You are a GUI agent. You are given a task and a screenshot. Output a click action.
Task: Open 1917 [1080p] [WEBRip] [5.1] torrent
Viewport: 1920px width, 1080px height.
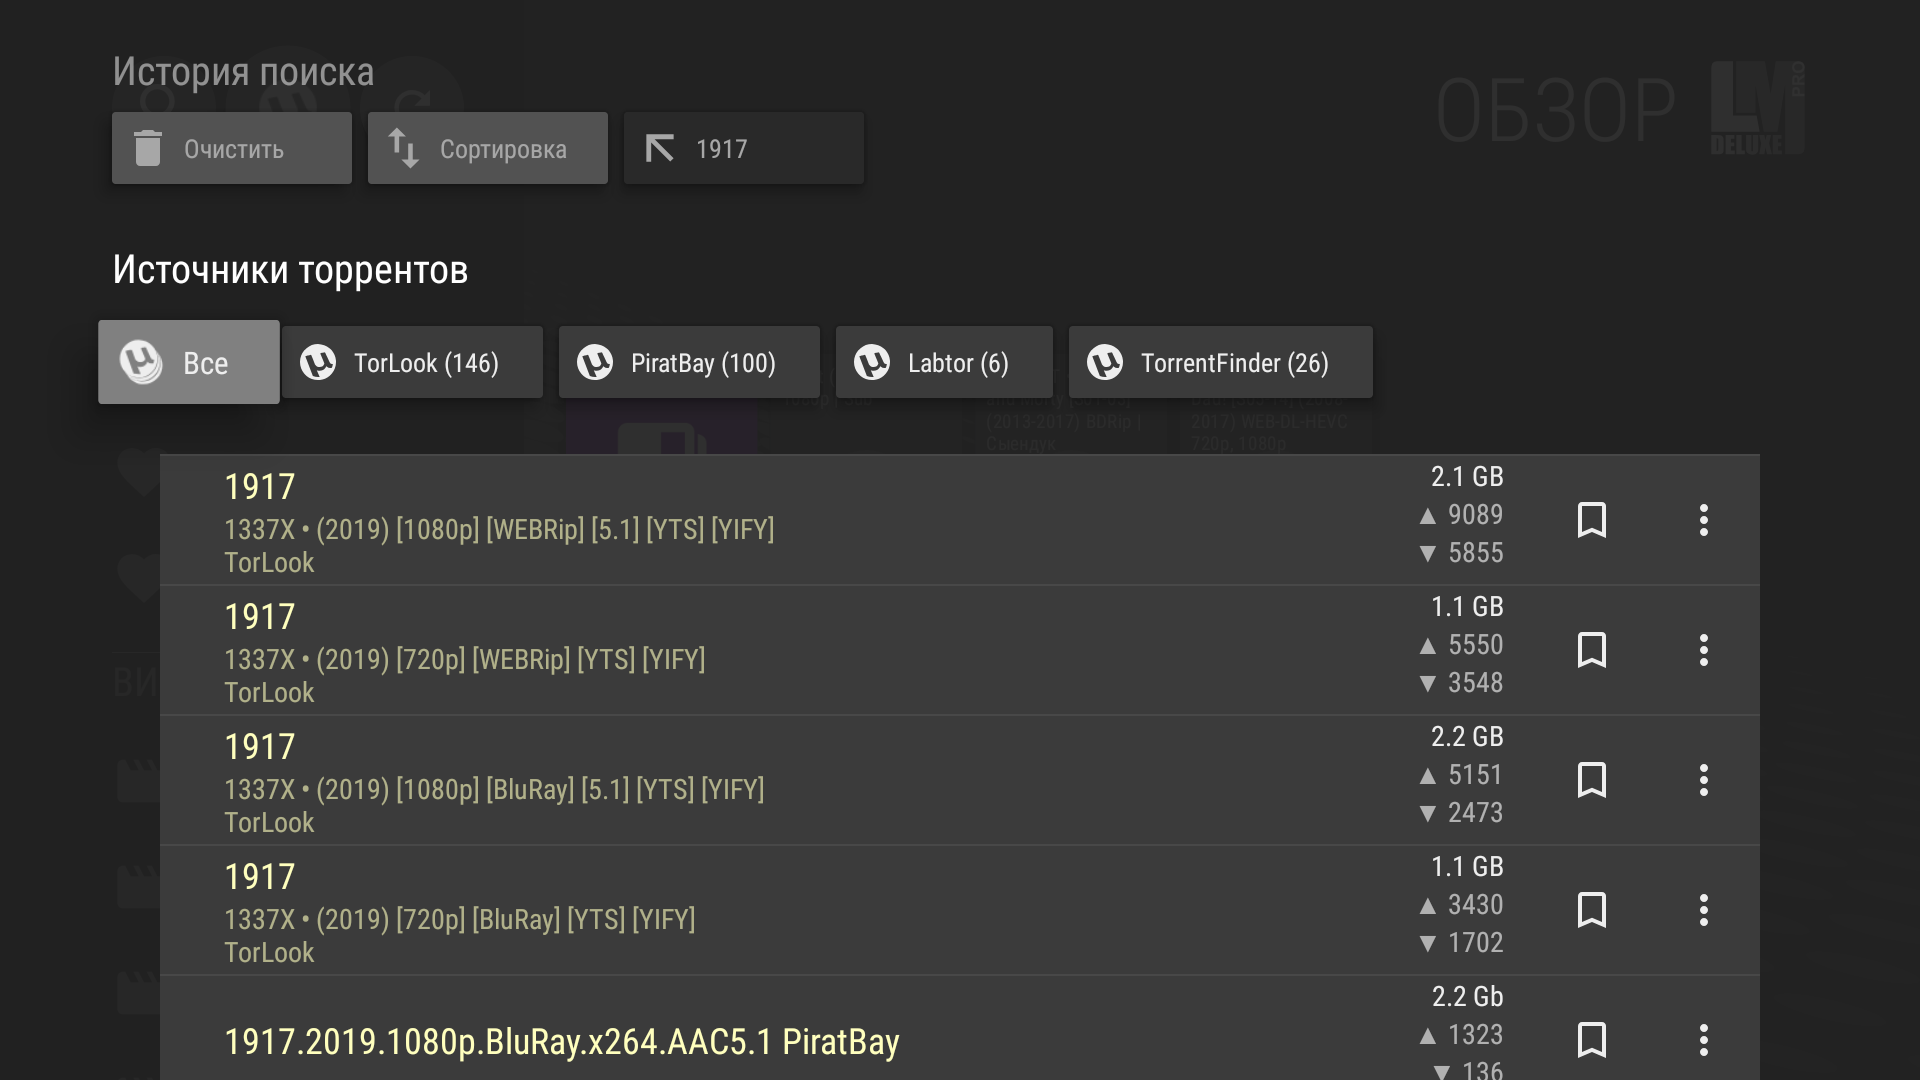tap(960, 520)
